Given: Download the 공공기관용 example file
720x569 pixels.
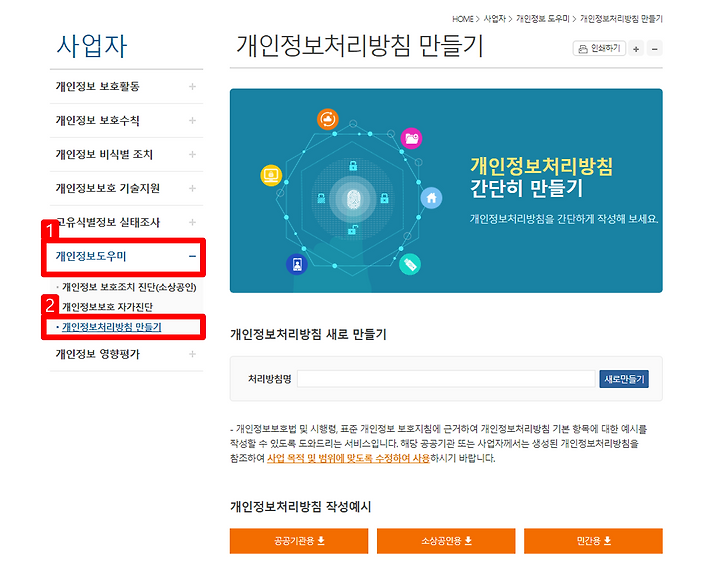Looking at the screenshot, I should point(298,541).
